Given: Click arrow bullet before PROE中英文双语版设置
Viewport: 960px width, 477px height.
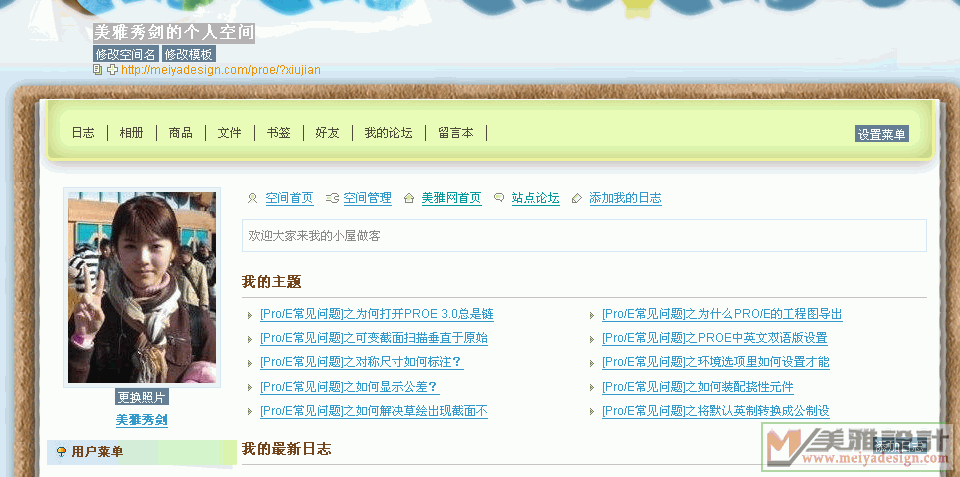Looking at the screenshot, I should click(592, 339).
